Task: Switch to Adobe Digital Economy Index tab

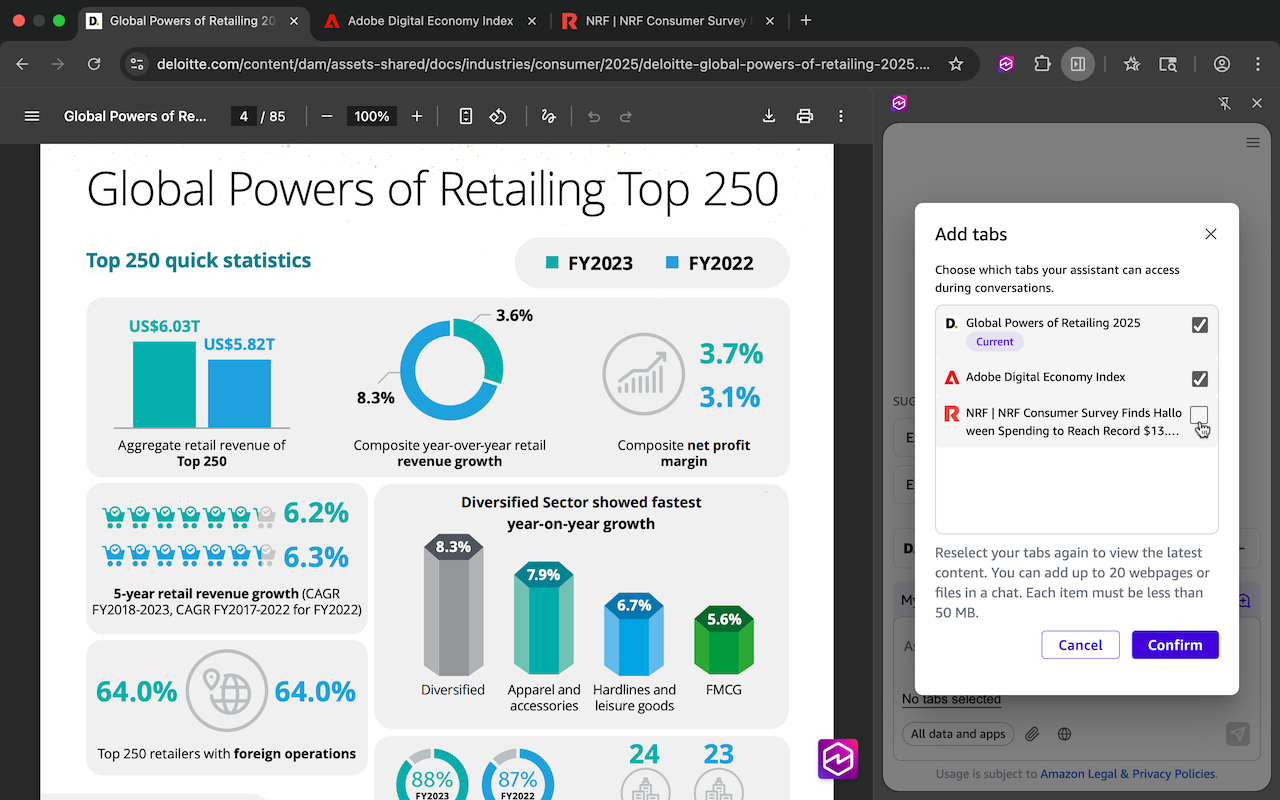Action: tap(430, 20)
